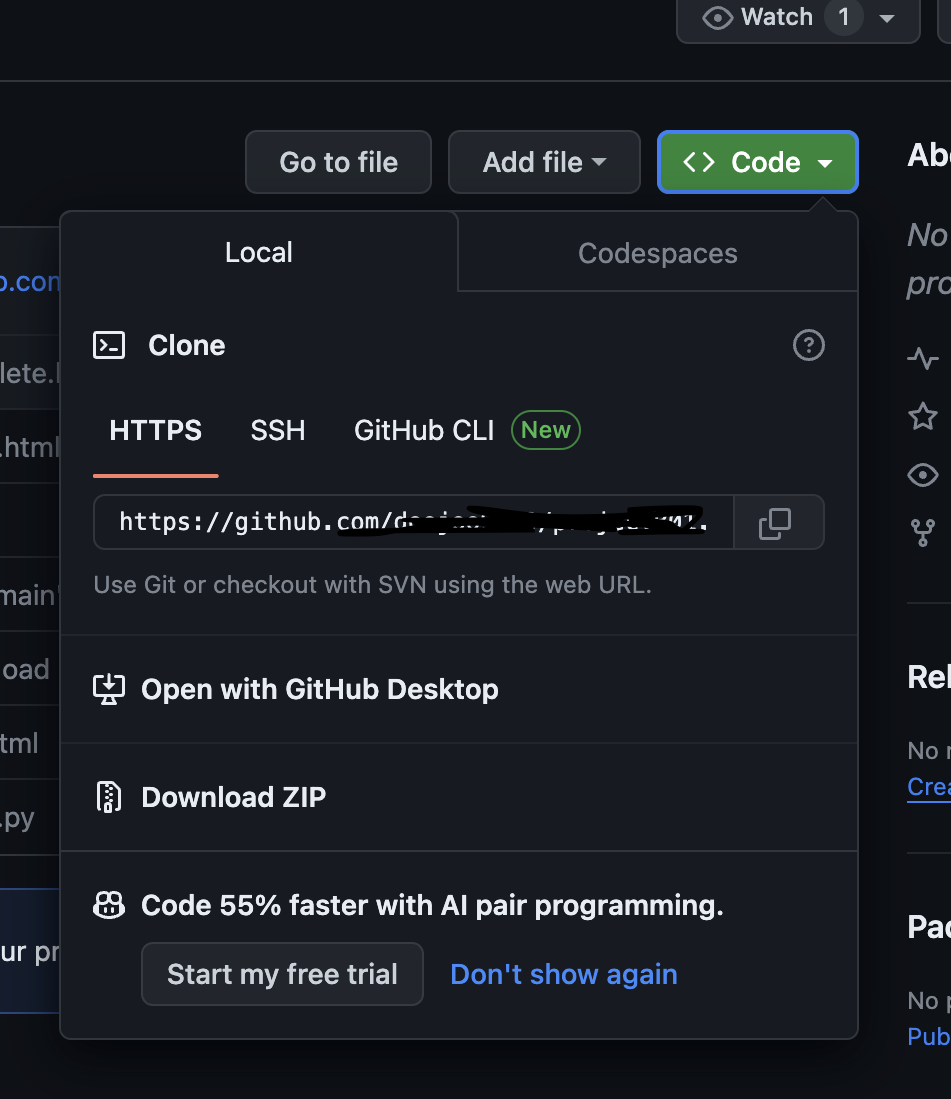The width and height of the screenshot is (951, 1099).
Task: Click the Go to file button
Action: 338,162
